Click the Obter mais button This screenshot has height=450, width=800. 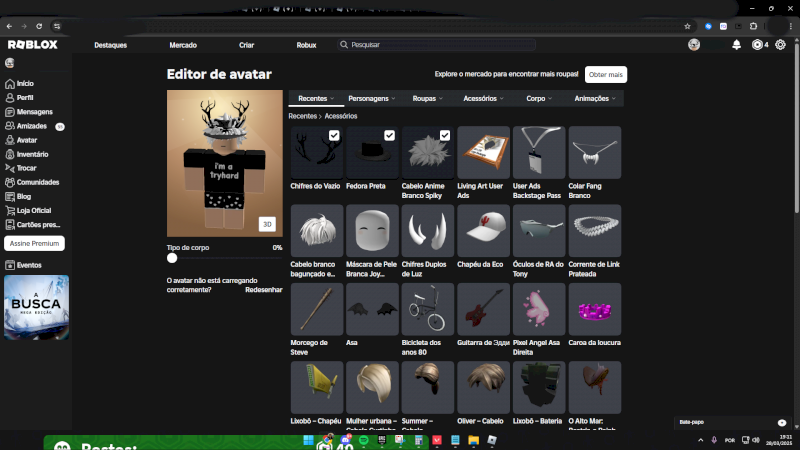[606, 74]
